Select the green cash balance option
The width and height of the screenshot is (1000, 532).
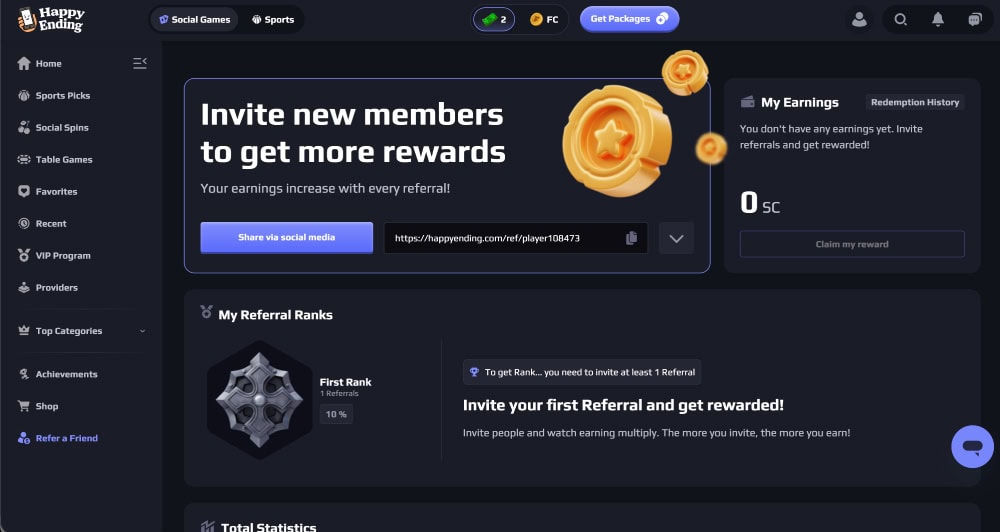click(x=494, y=20)
